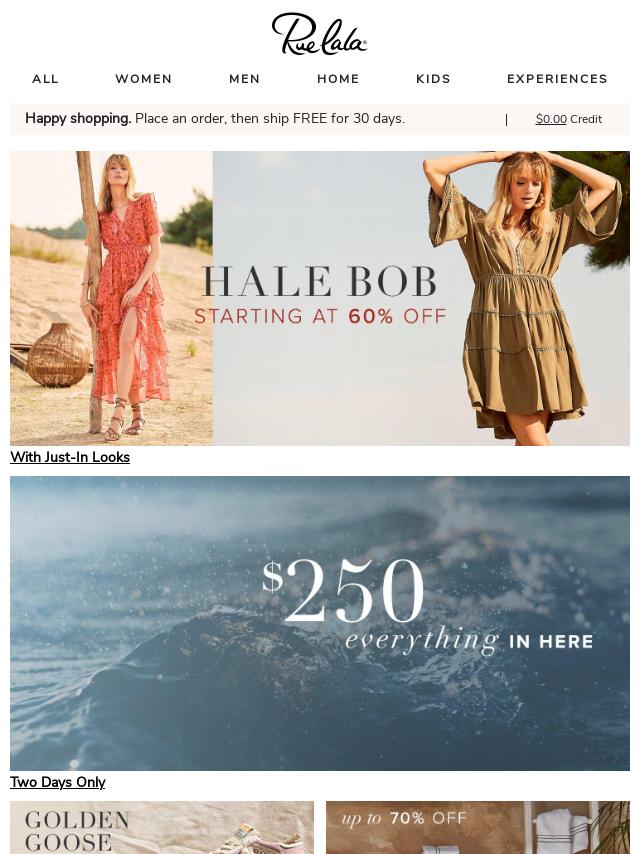Open the HOME category link
The width and height of the screenshot is (640, 854).
tap(338, 79)
